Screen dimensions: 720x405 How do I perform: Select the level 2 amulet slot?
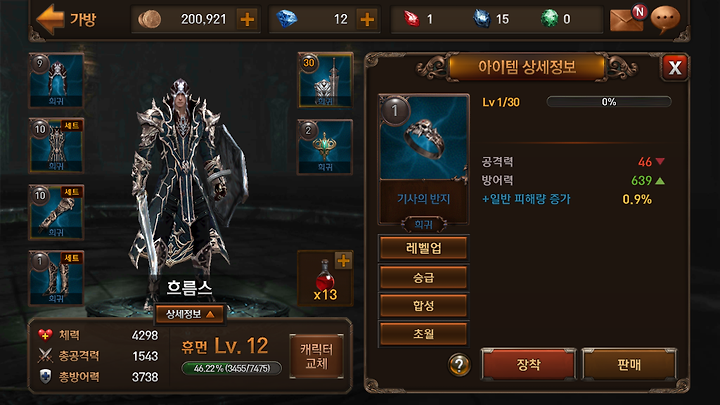(x=325, y=147)
